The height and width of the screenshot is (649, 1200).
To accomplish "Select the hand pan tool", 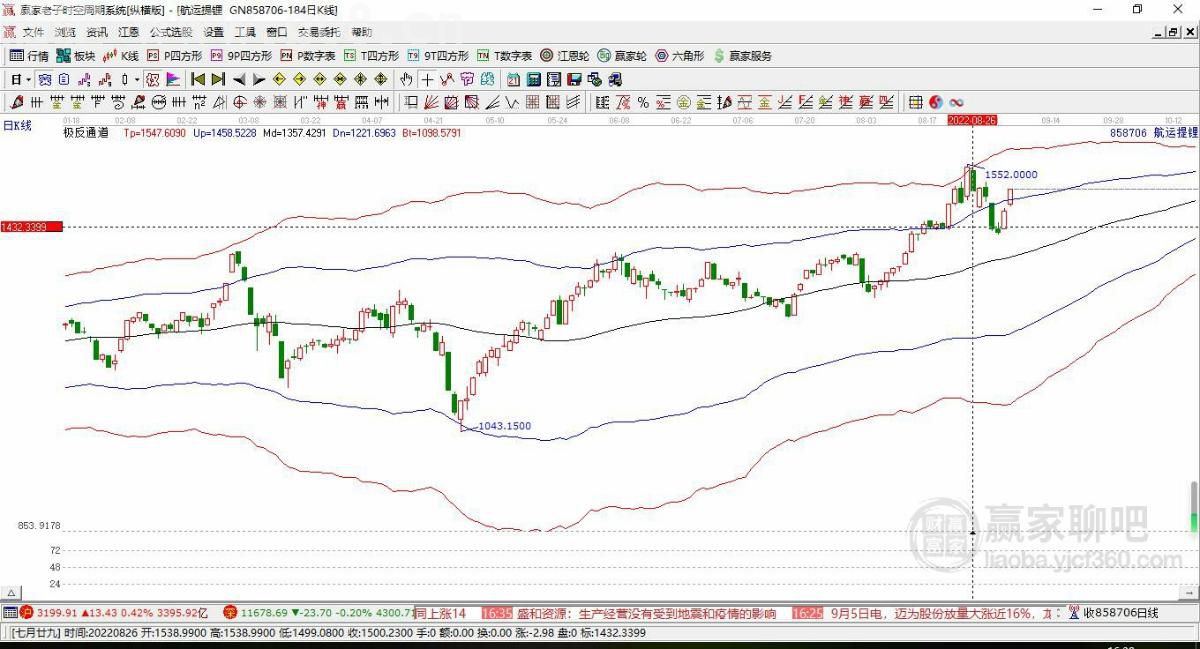I will pos(406,79).
